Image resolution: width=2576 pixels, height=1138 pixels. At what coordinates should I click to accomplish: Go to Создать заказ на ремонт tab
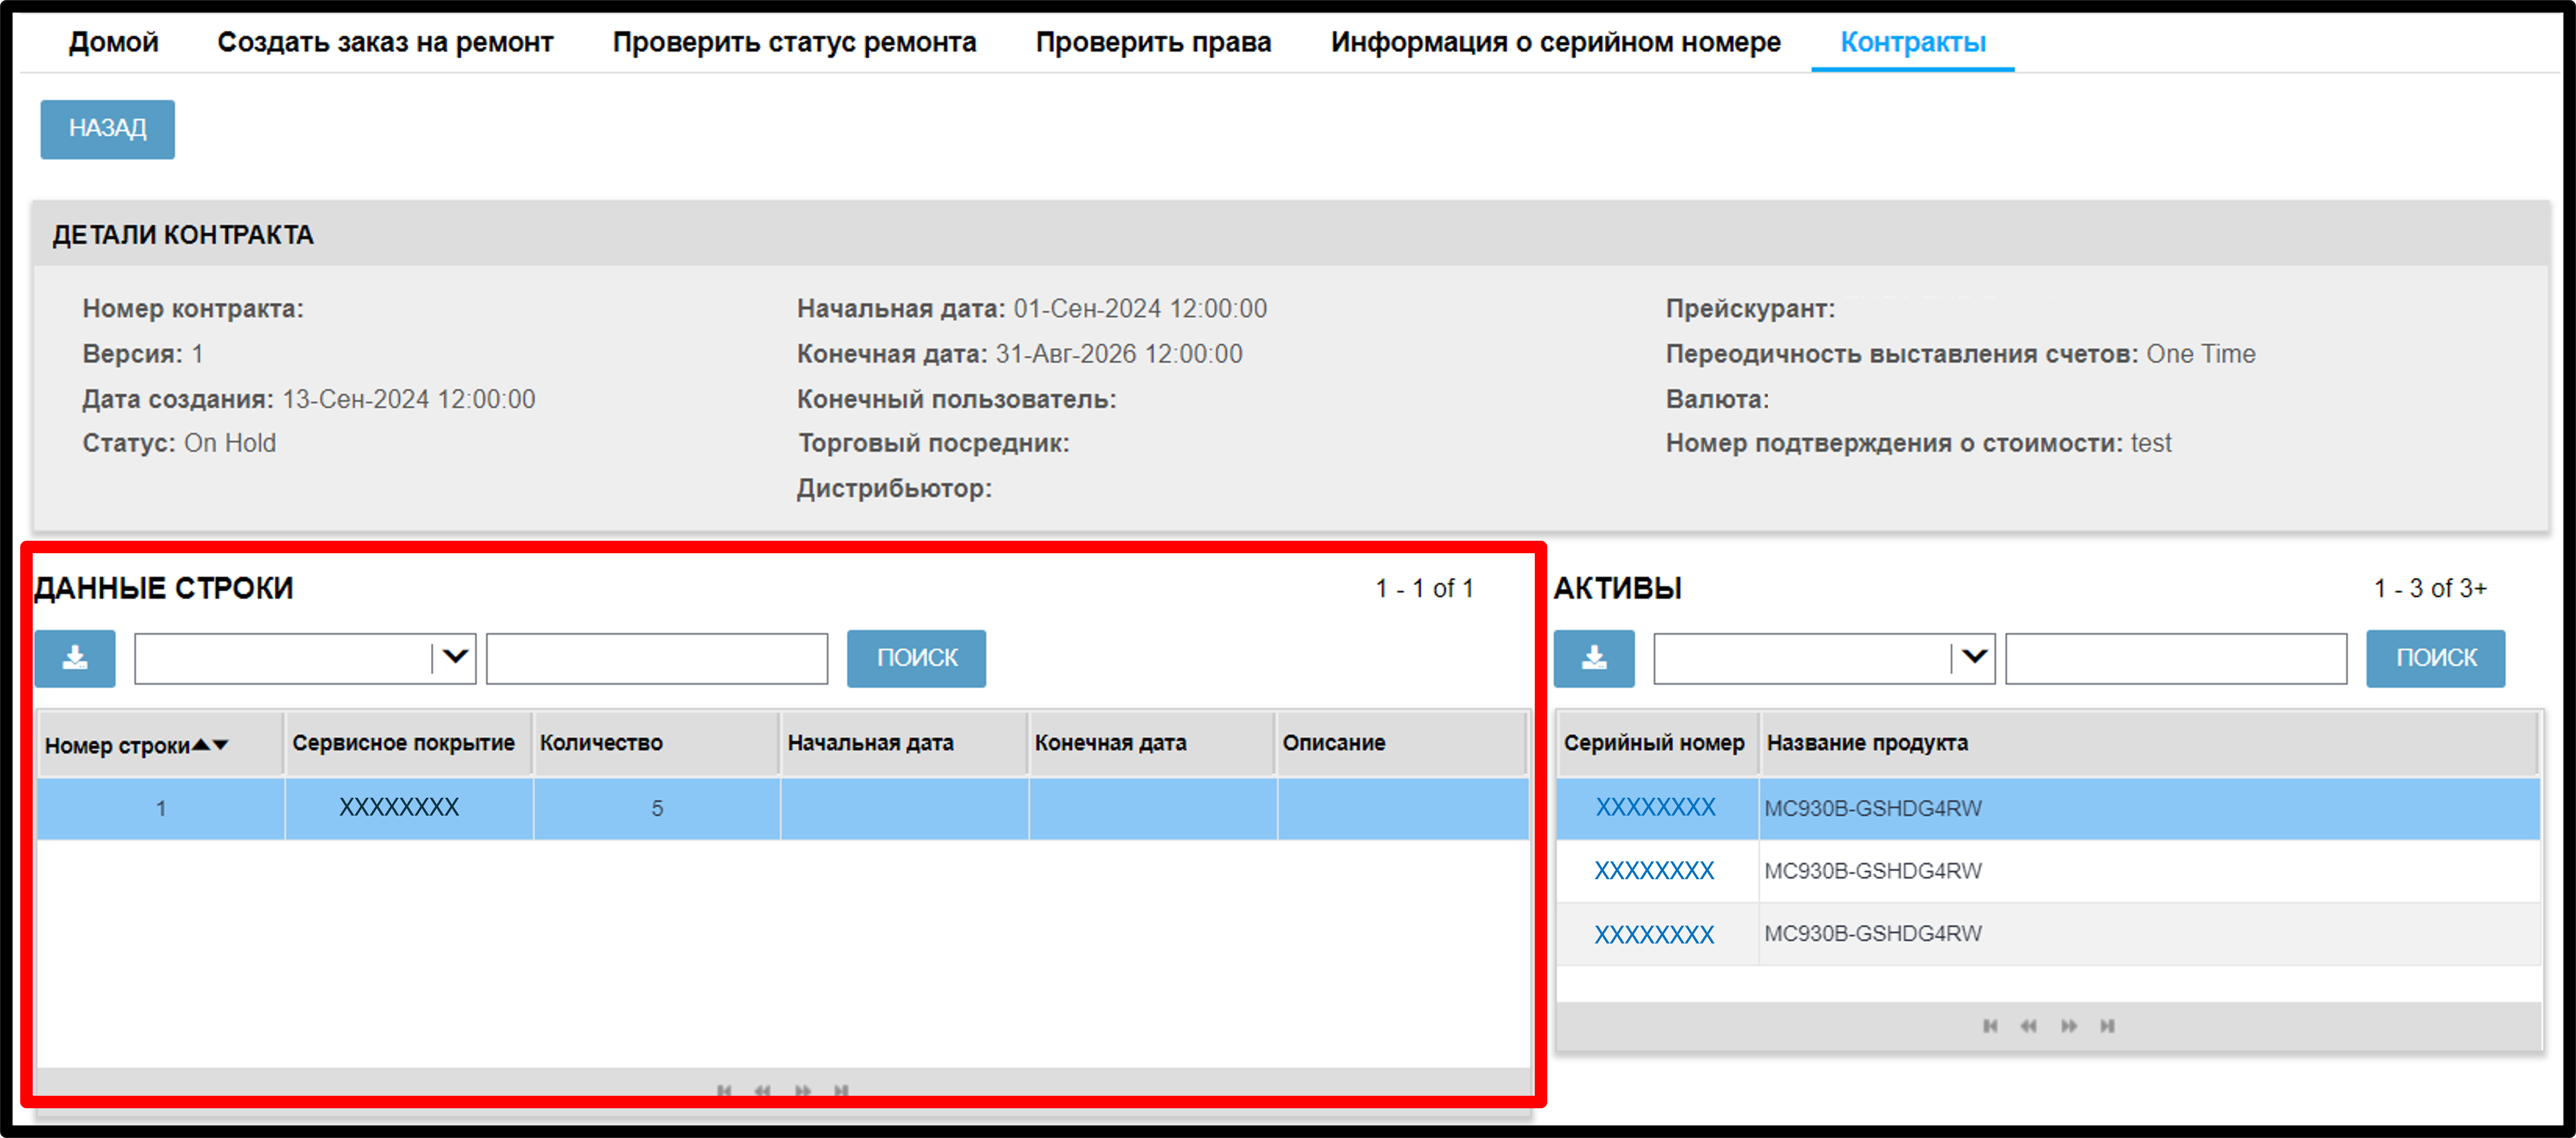pyautogui.click(x=385, y=42)
